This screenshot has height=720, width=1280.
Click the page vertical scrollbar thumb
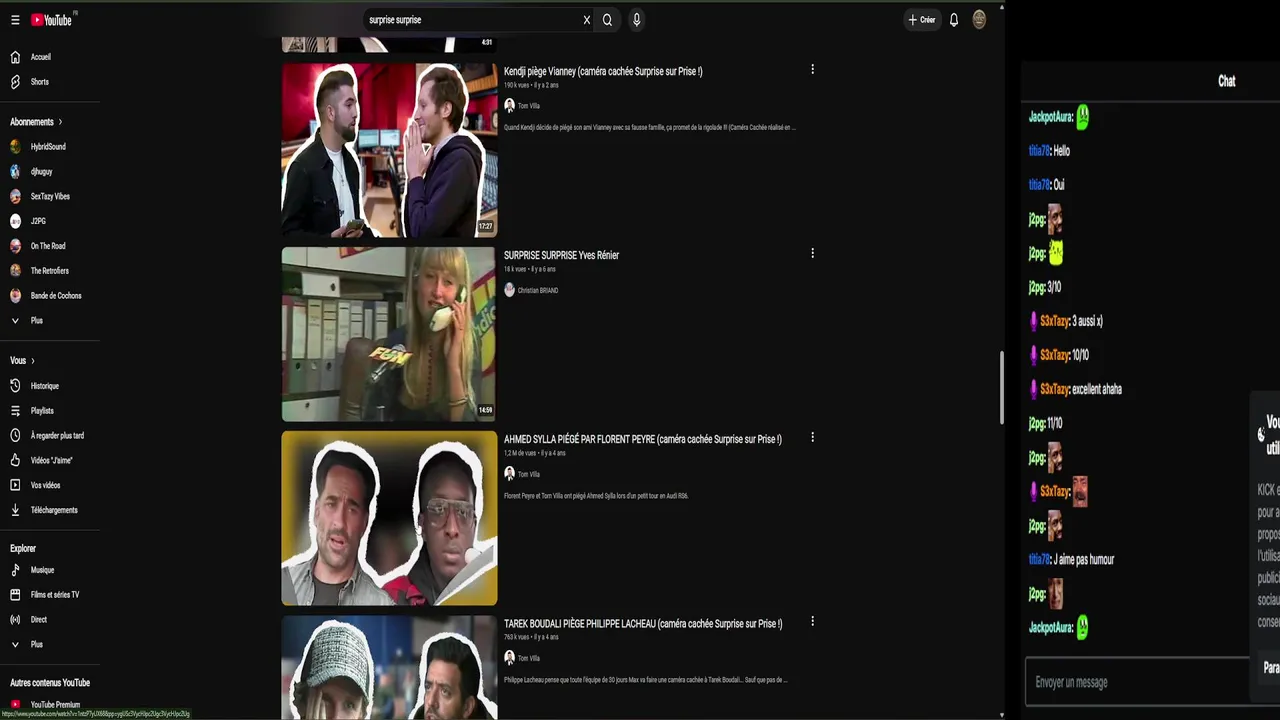coord(1001,387)
